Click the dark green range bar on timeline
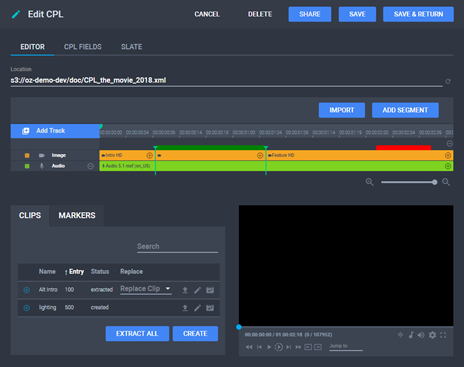Image resolution: width=464 pixels, height=367 pixels. 210,148
